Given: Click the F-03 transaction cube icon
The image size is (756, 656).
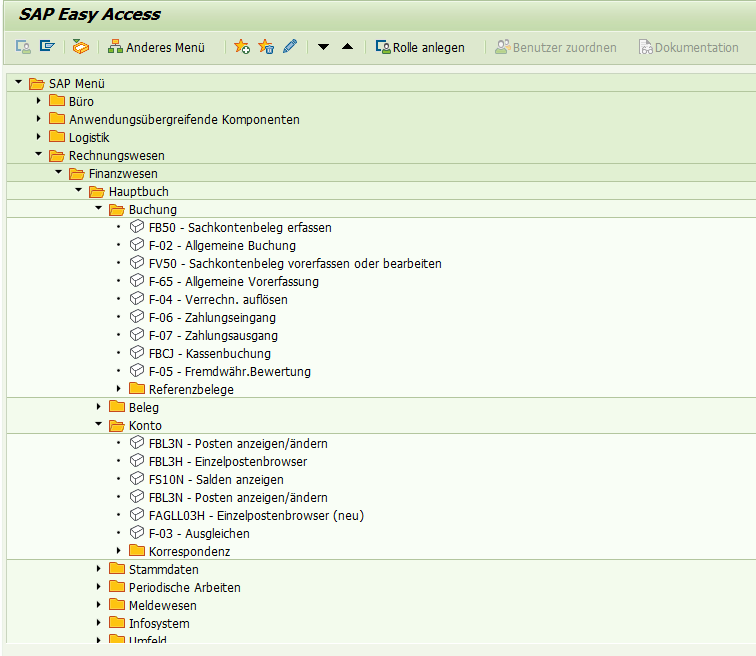Looking at the screenshot, I should tap(137, 533).
